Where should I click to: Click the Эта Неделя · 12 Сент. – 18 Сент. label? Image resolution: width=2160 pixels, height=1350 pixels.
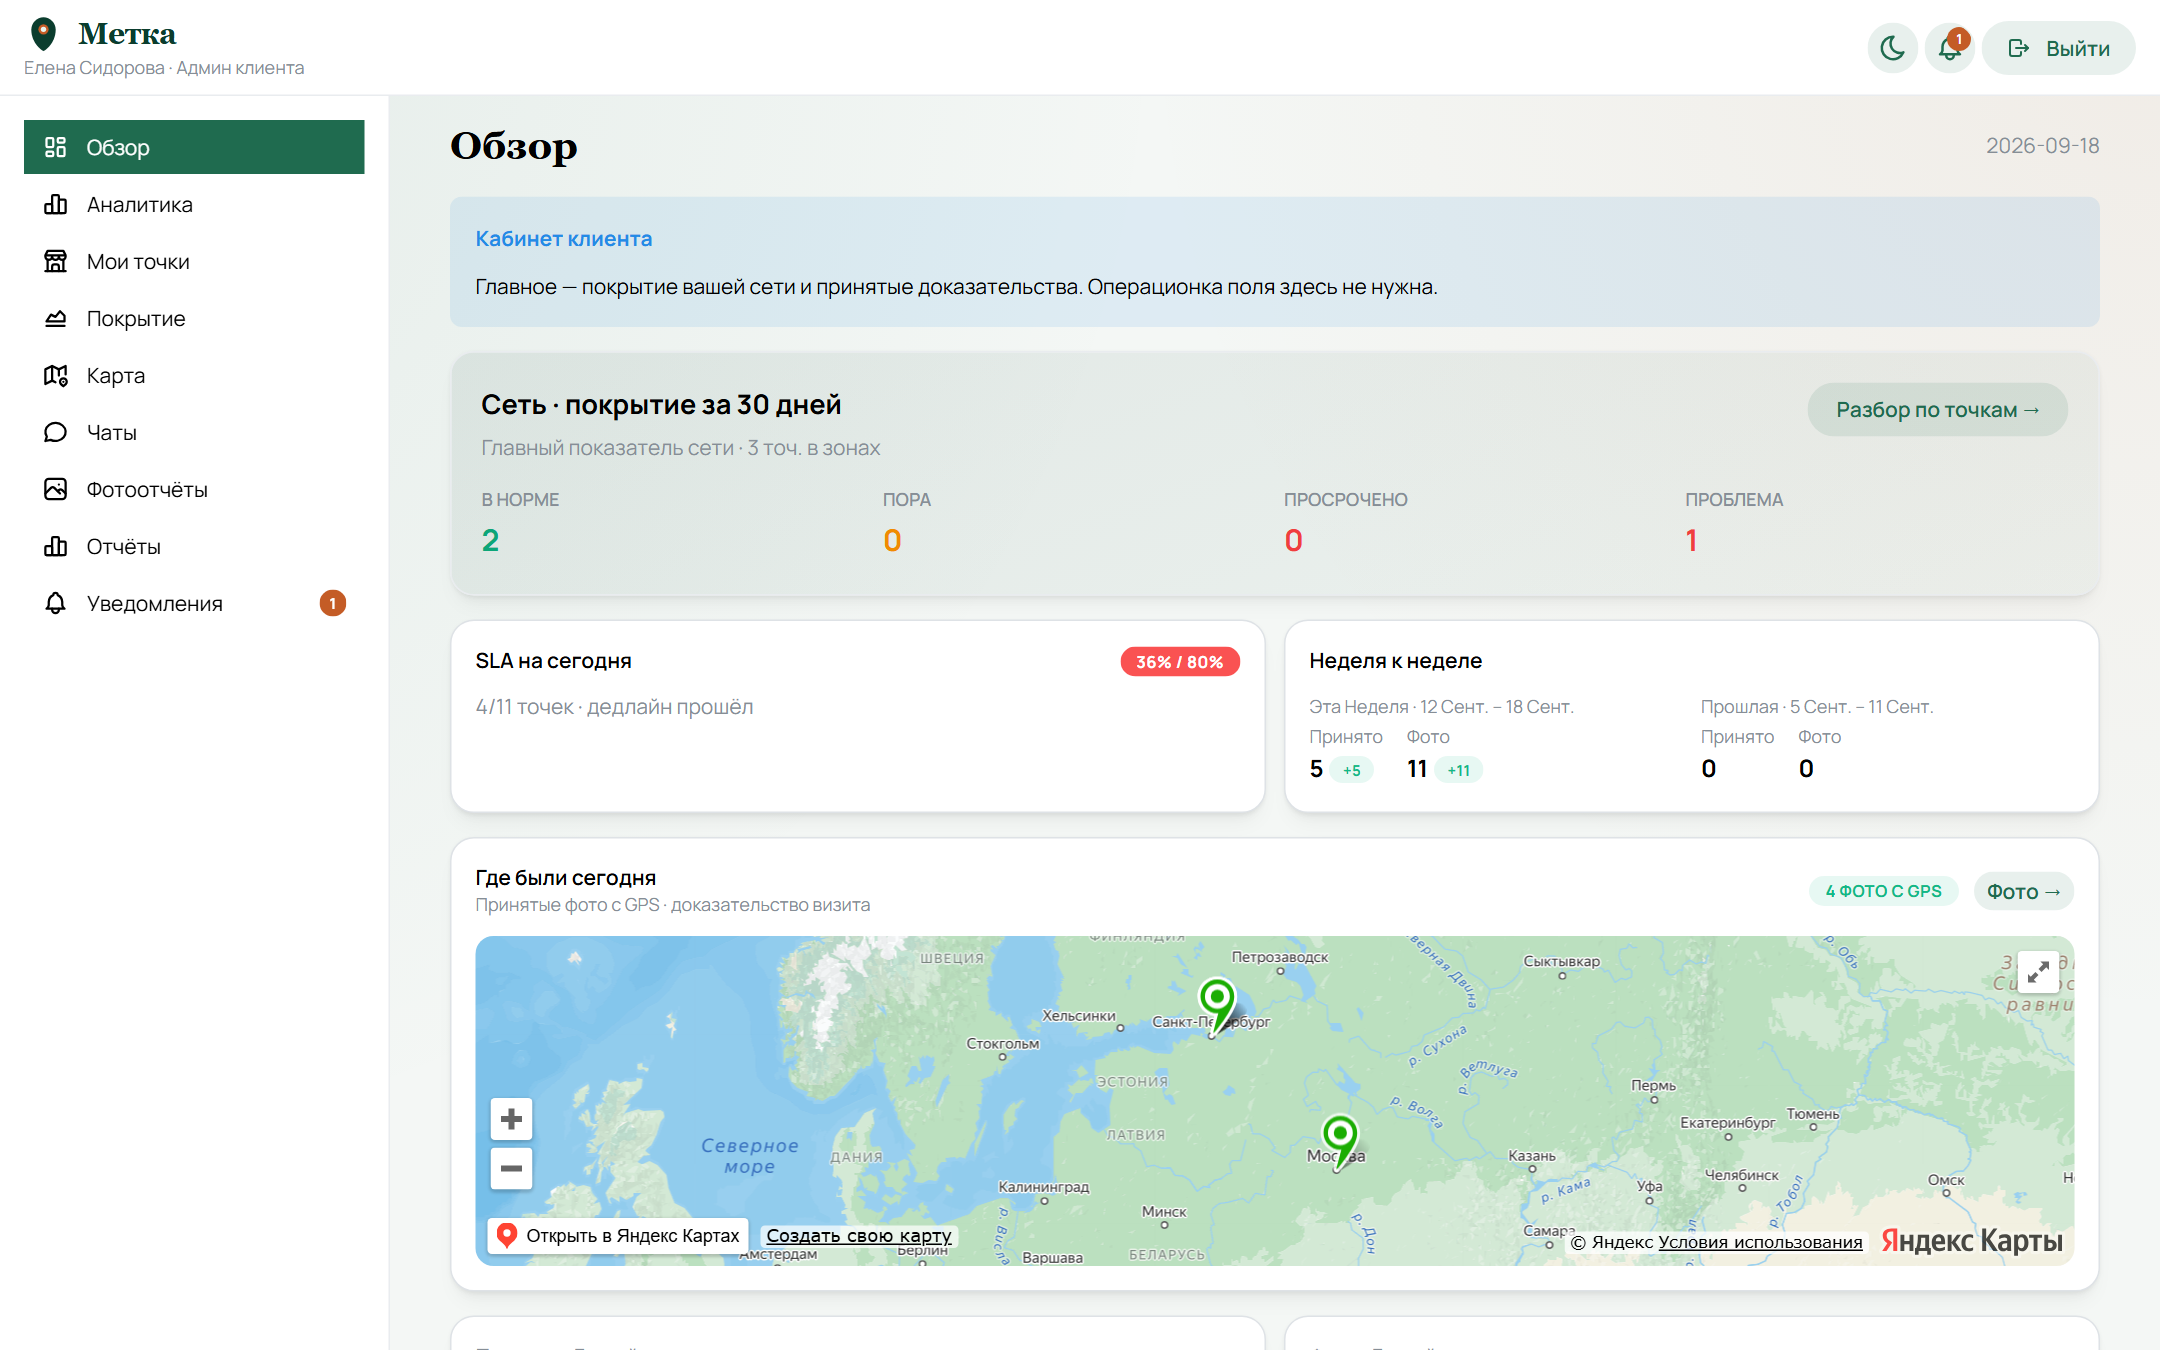click(1441, 706)
